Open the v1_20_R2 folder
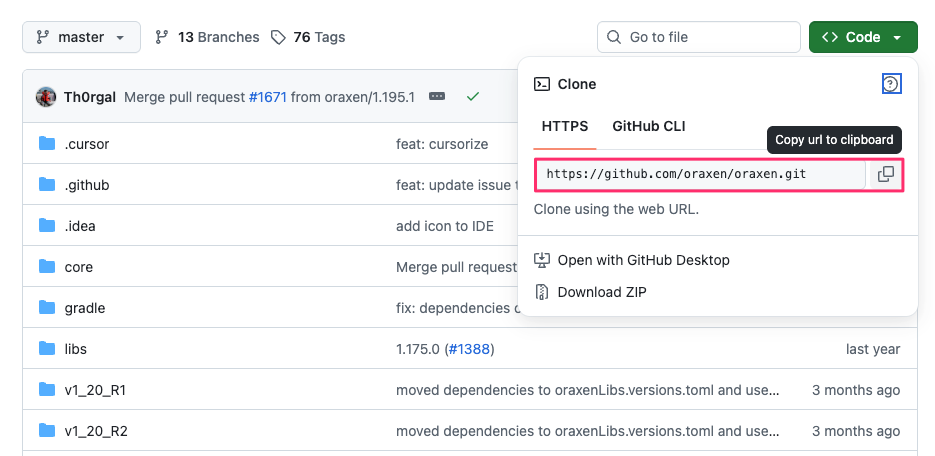This screenshot has width=935, height=456. [x=96, y=431]
